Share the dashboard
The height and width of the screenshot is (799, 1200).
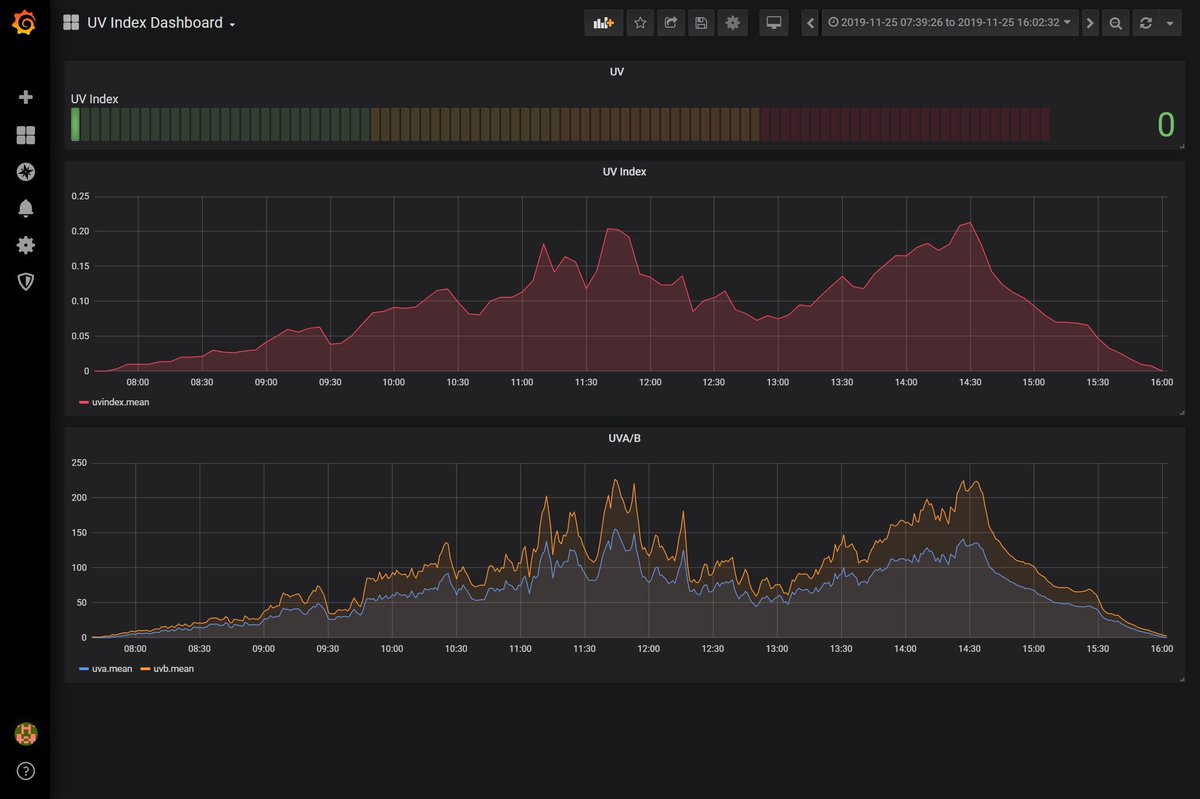[x=671, y=23]
